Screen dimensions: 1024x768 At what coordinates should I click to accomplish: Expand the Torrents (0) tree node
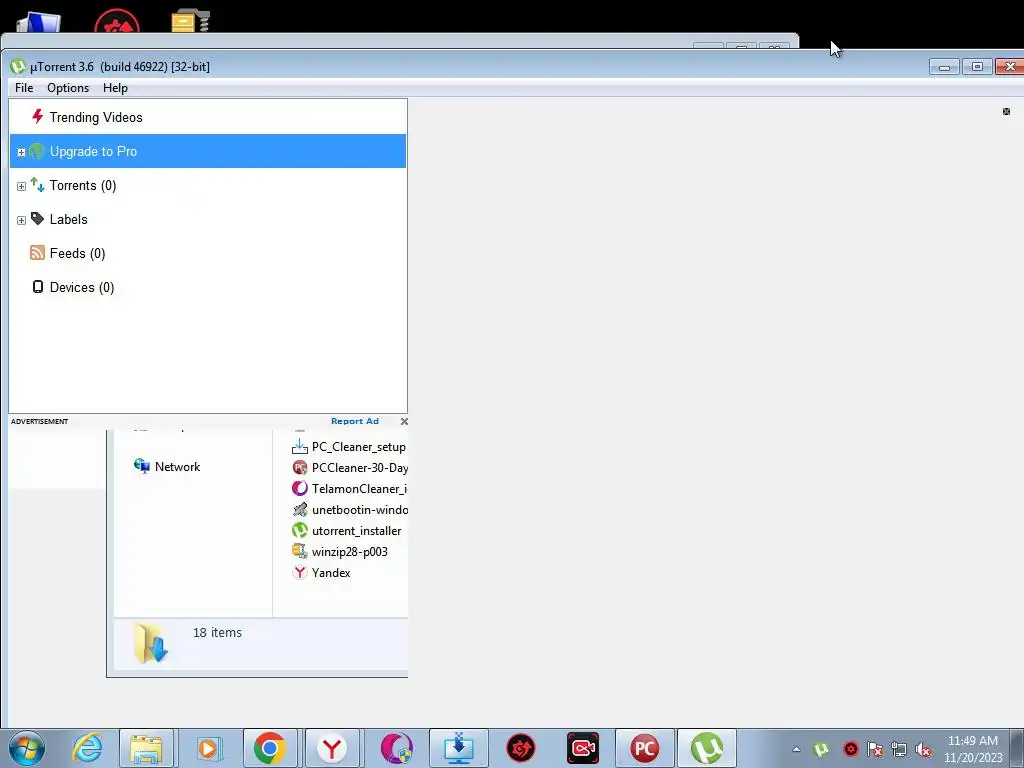(x=21, y=186)
